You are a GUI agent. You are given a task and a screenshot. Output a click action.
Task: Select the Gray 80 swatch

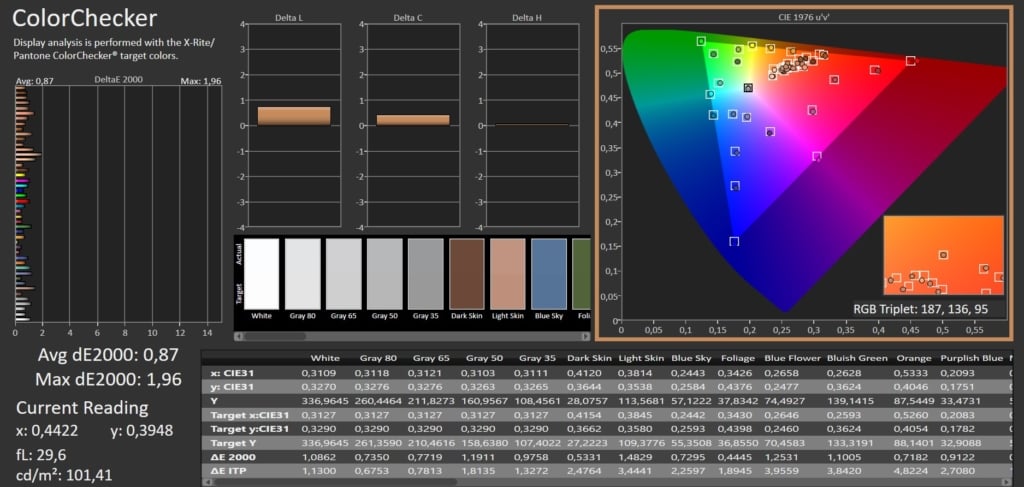(x=303, y=274)
